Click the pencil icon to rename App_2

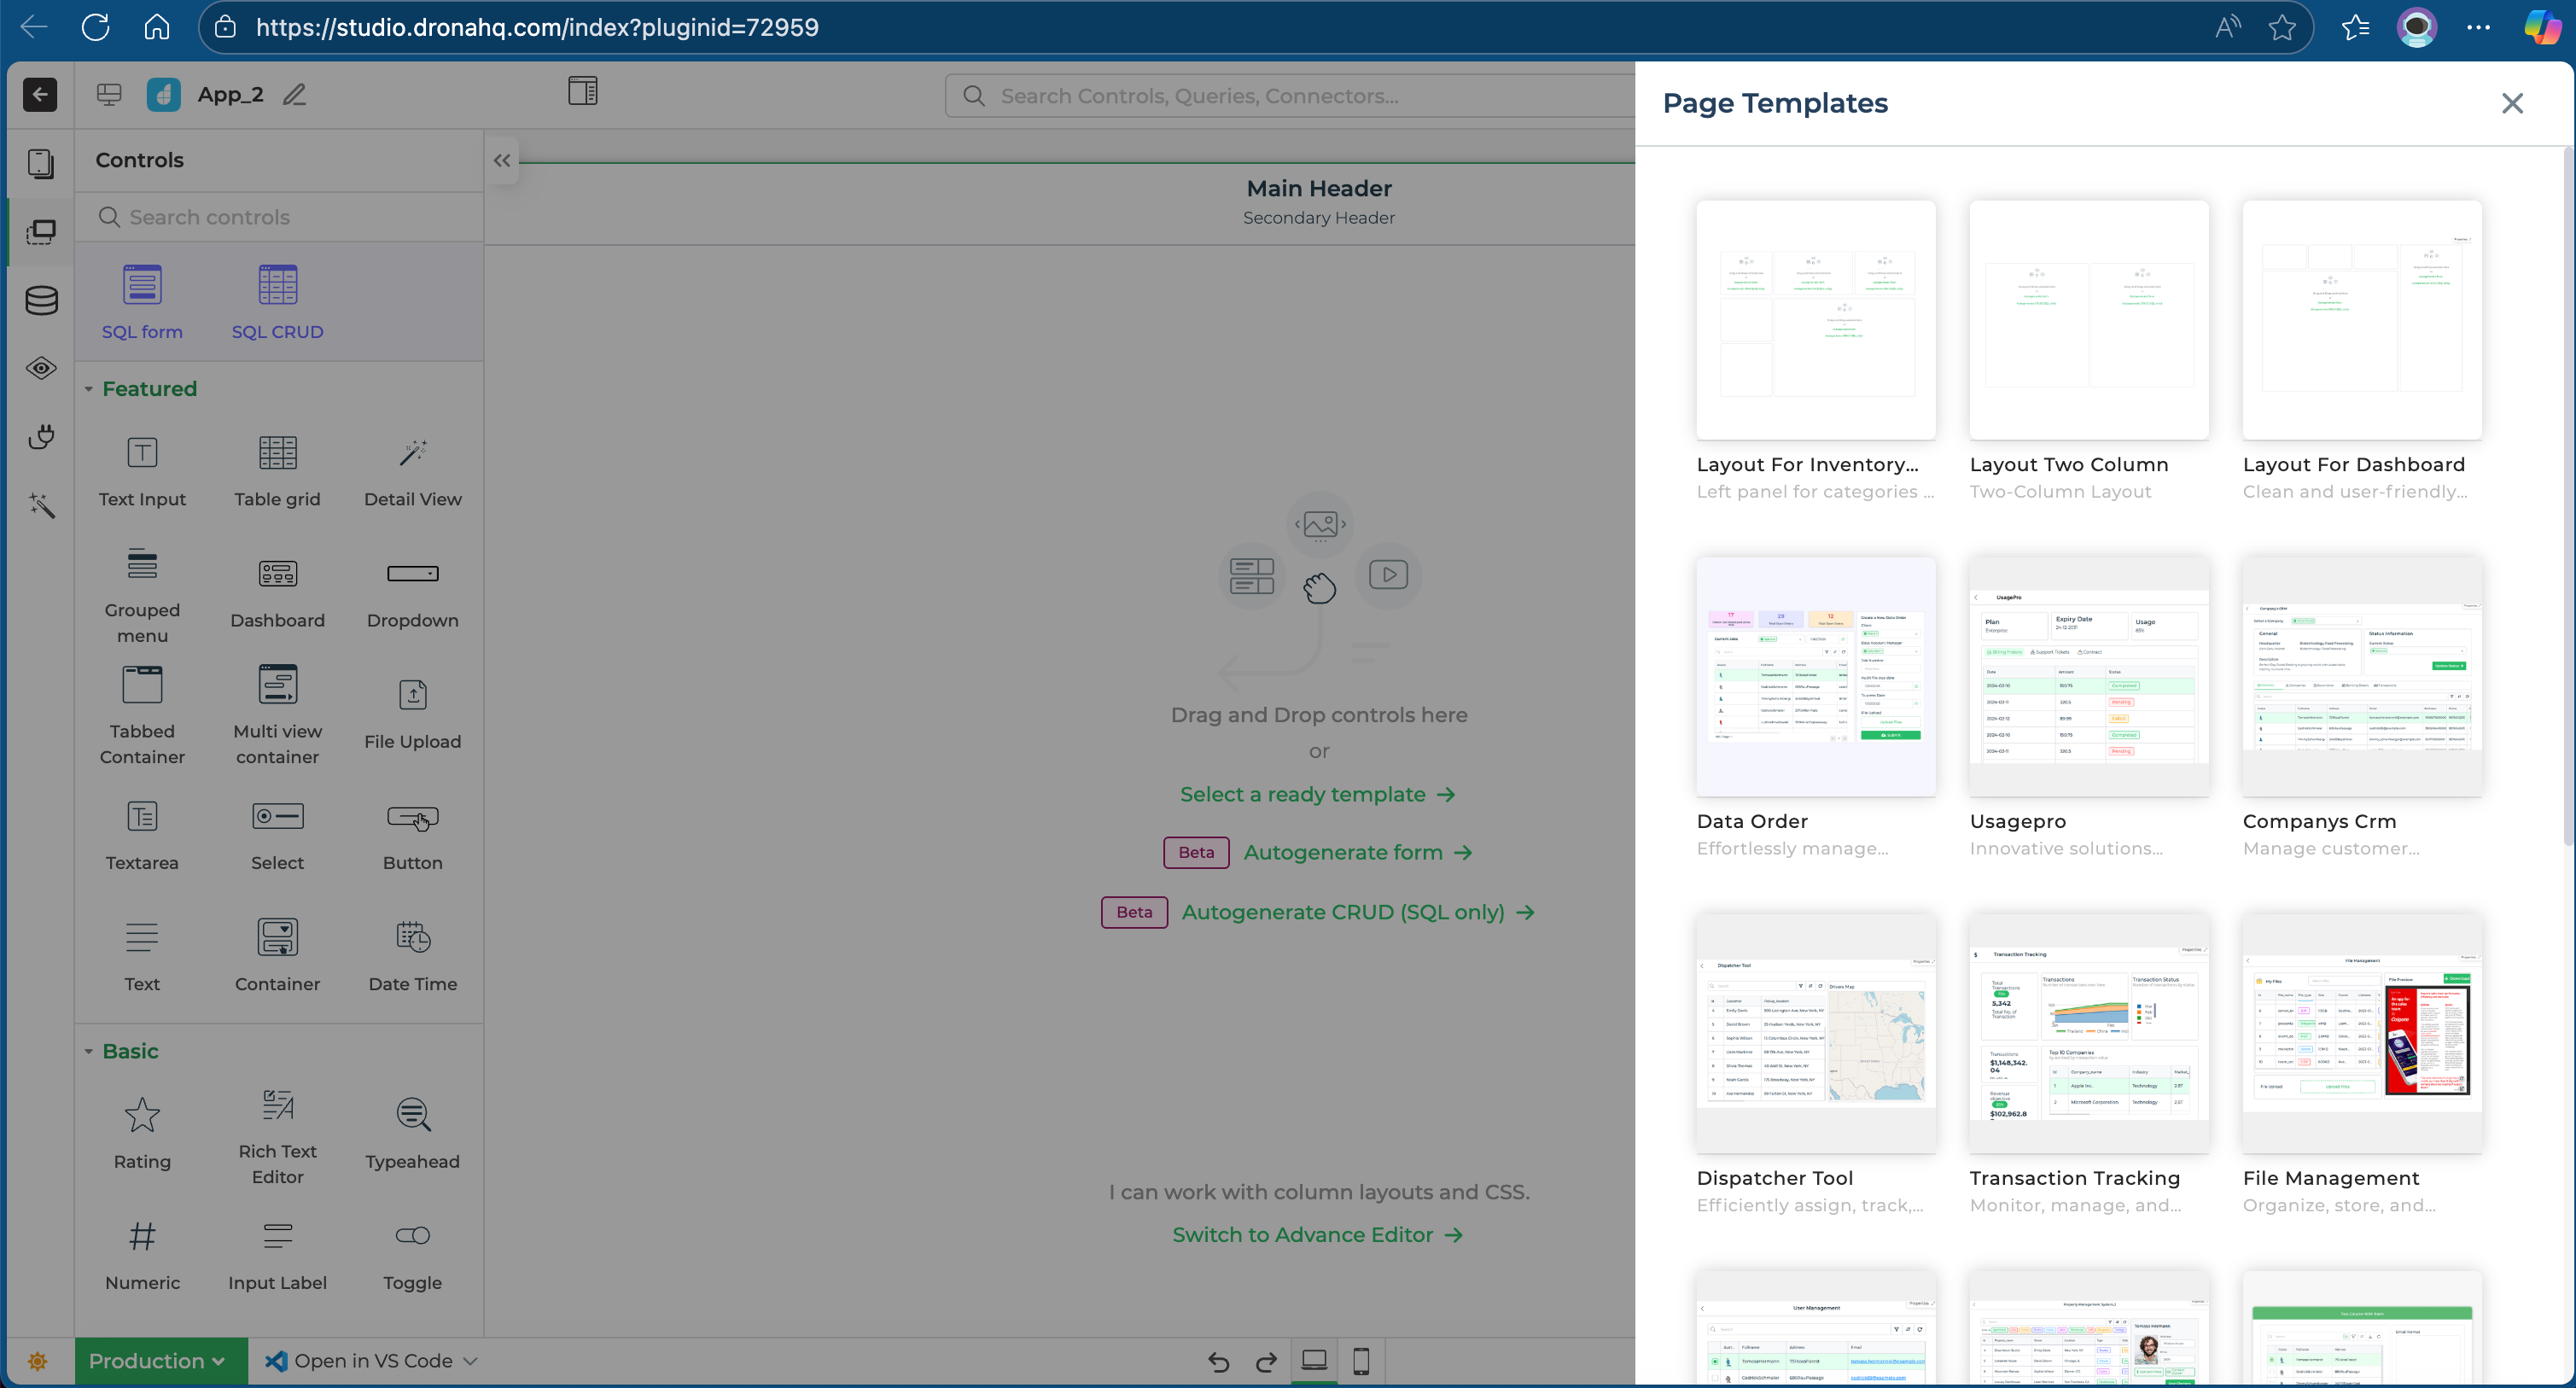pos(294,95)
